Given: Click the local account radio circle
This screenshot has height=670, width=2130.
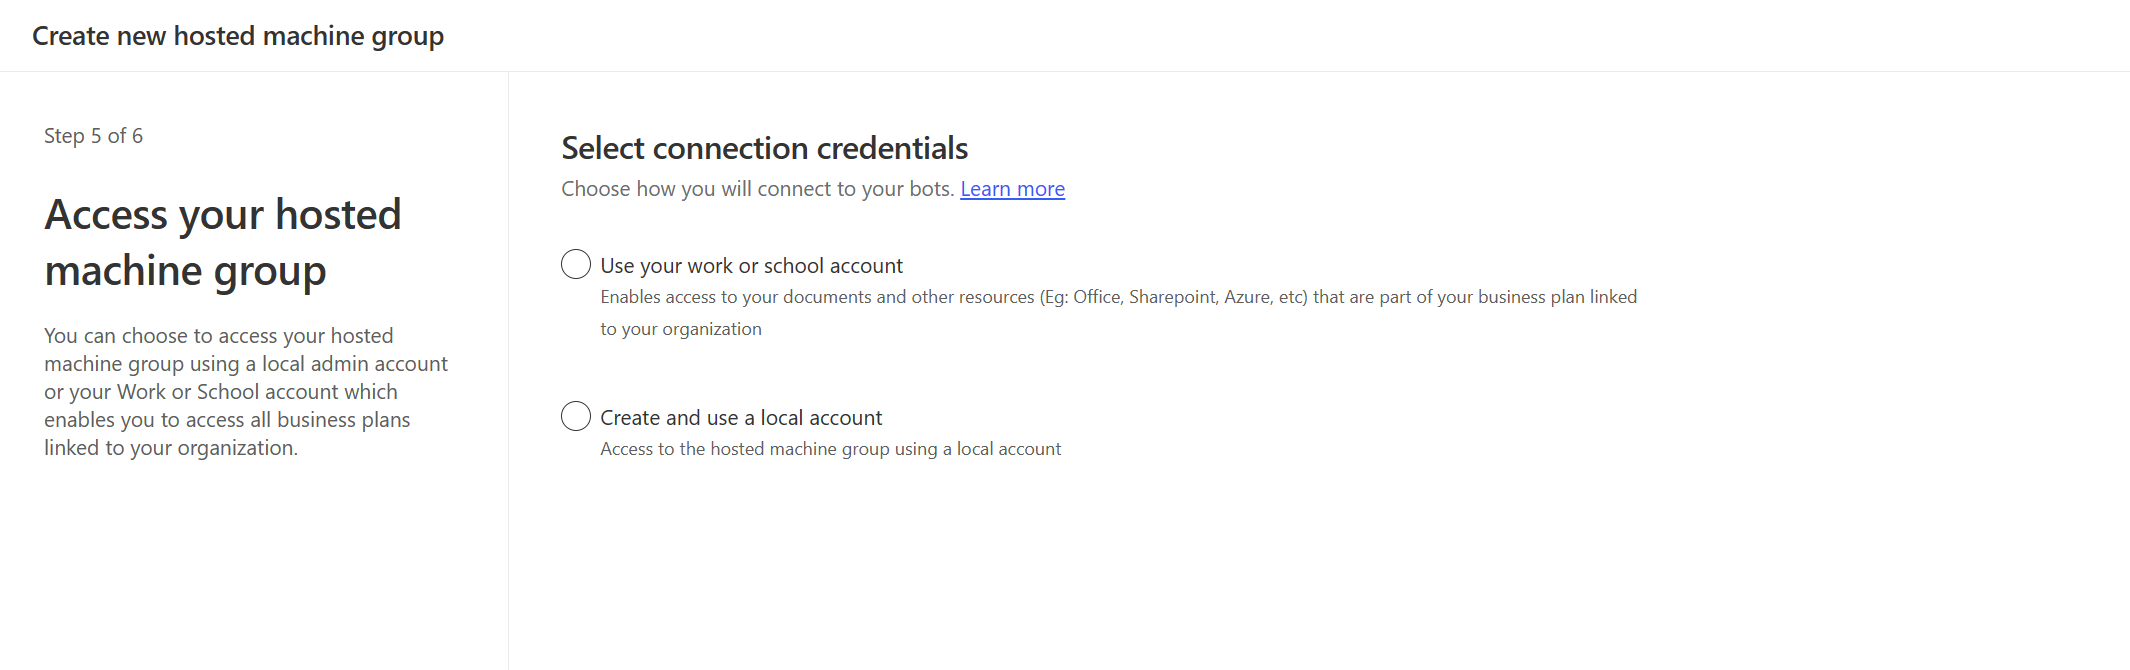Looking at the screenshot, I should pyautogui.click(x=575, y=416).
